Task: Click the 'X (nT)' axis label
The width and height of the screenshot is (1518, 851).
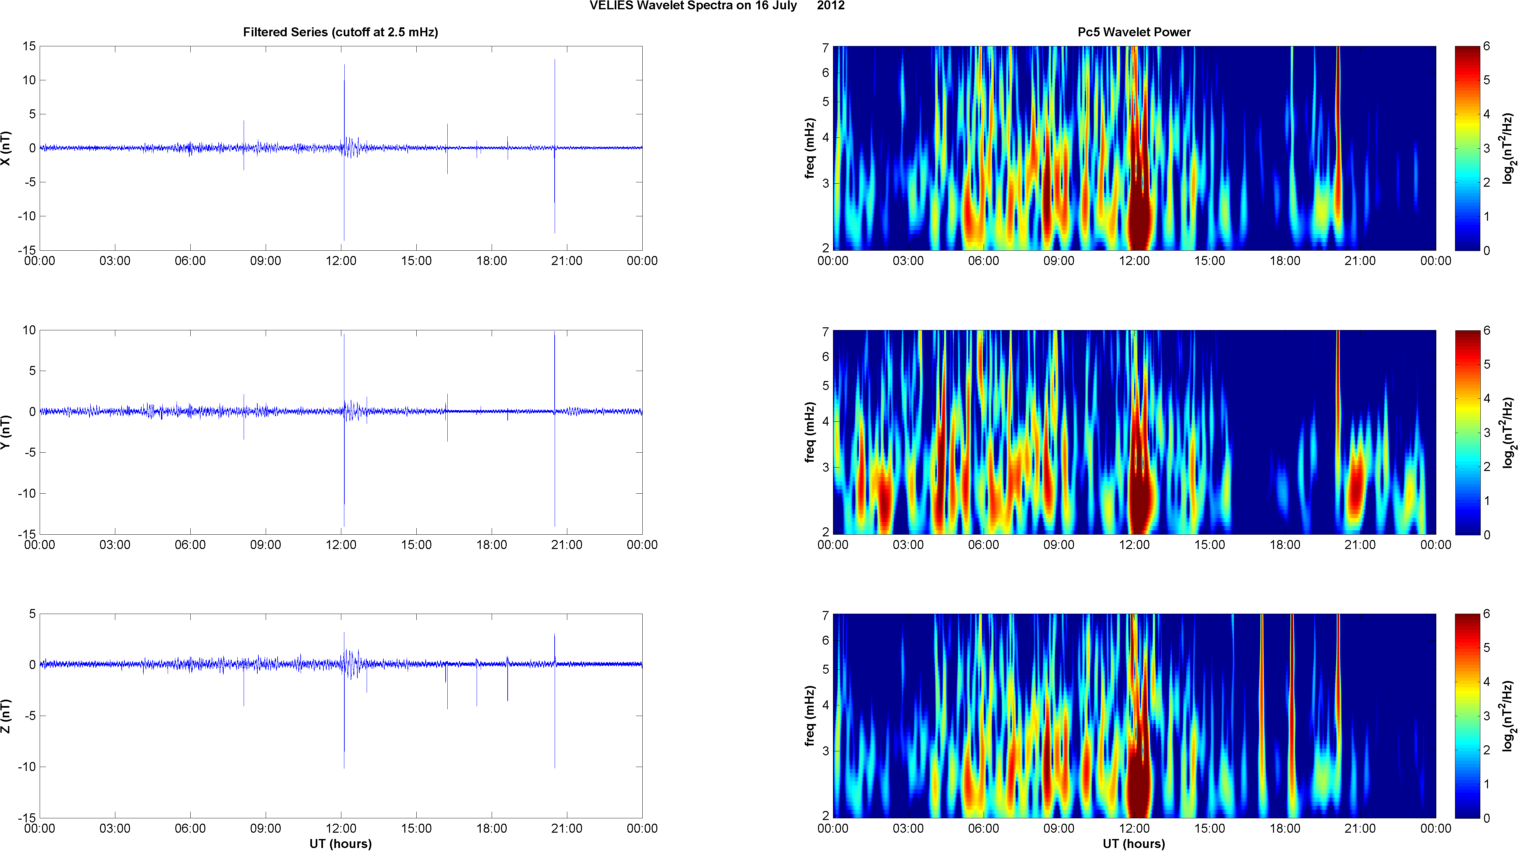Action: coord(7,148)
